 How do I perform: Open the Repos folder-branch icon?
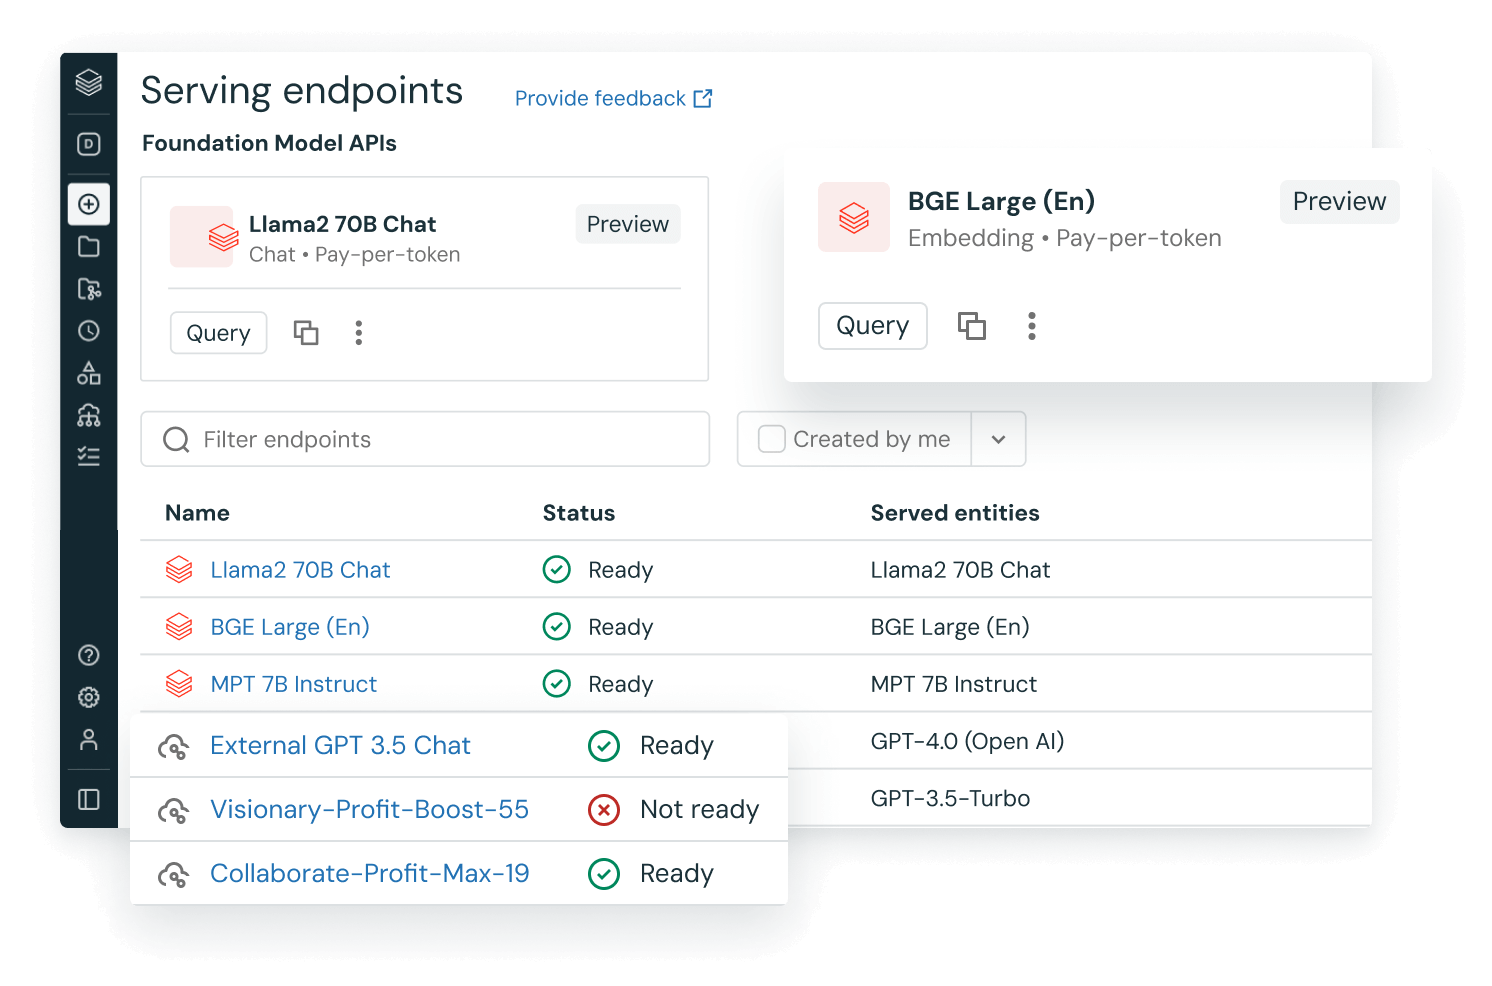(x=89, y=289)
